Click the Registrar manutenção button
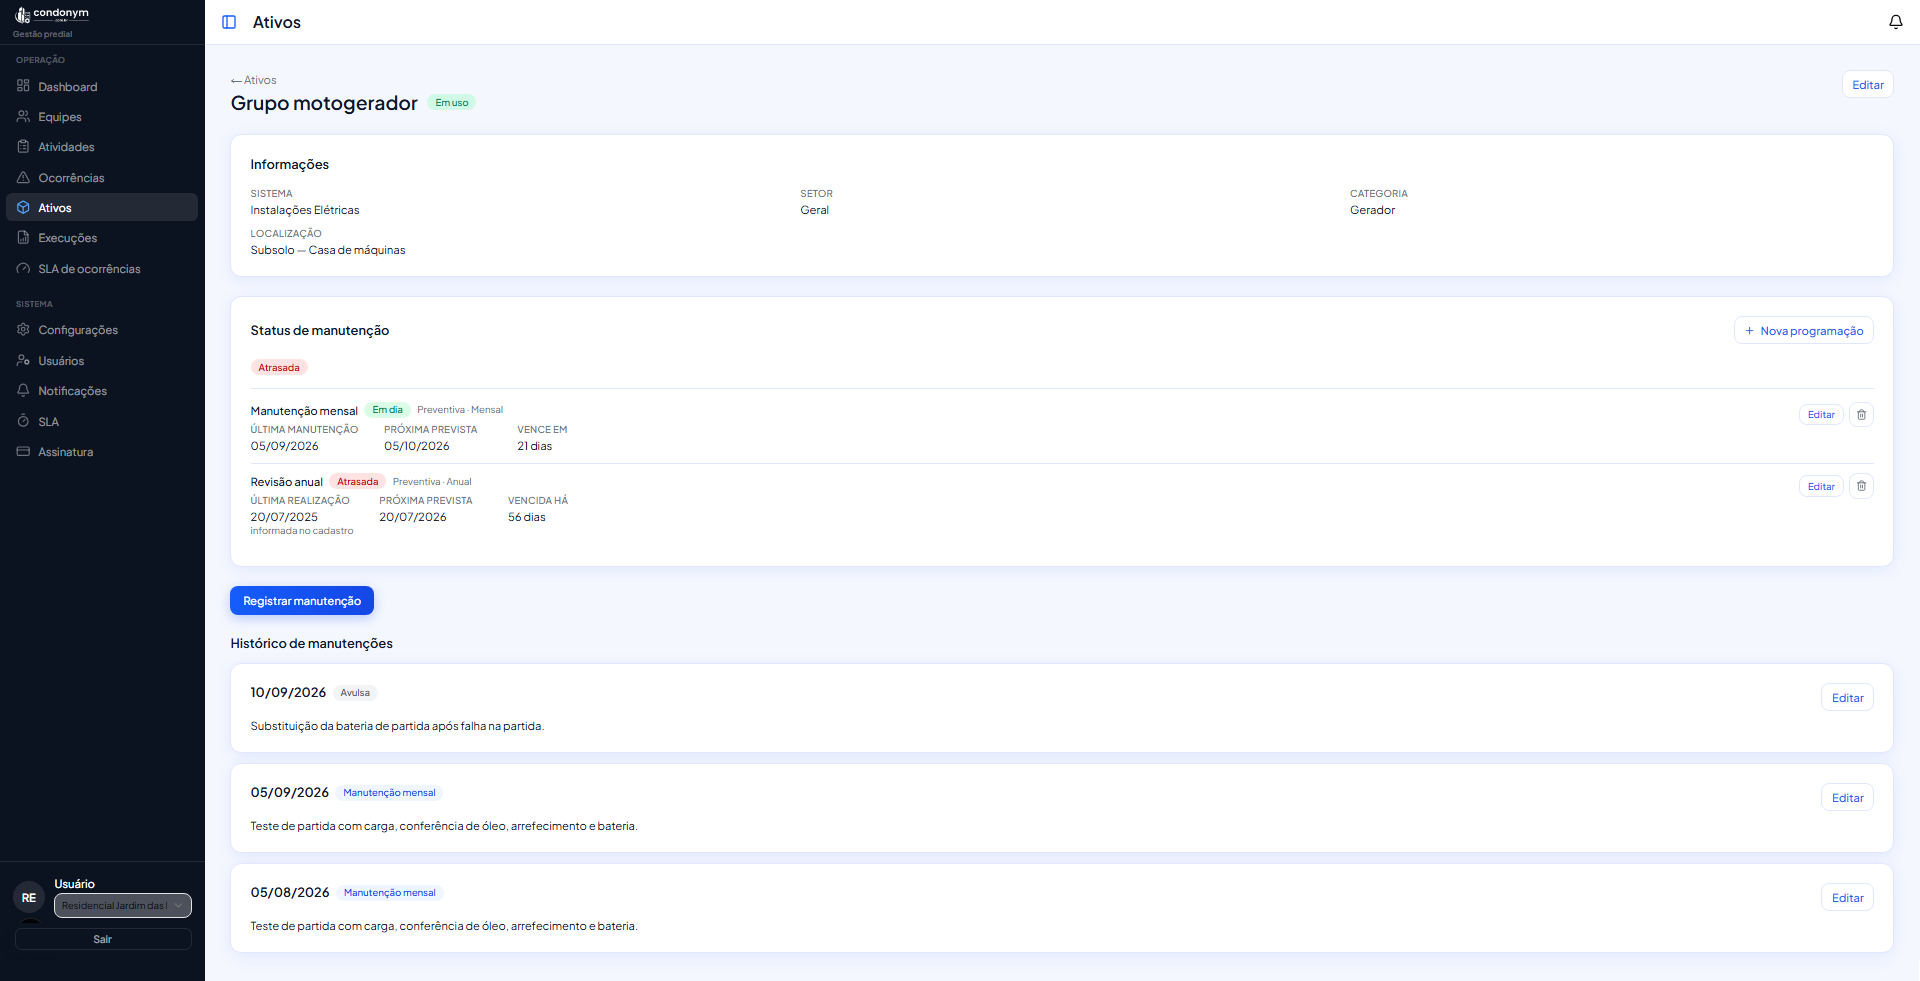The width and height of the screenshot is (1920, 981). coord(302,600)
